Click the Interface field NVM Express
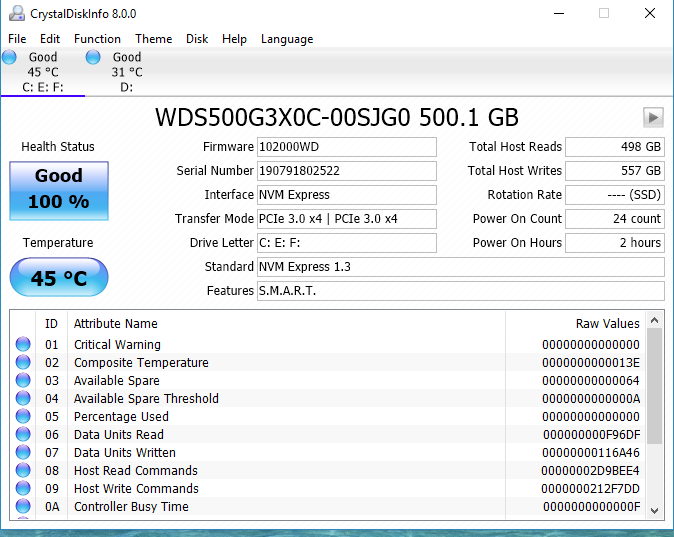Image resolution: width=674 pixels, height=537 pixels. (x=347, y=195)
